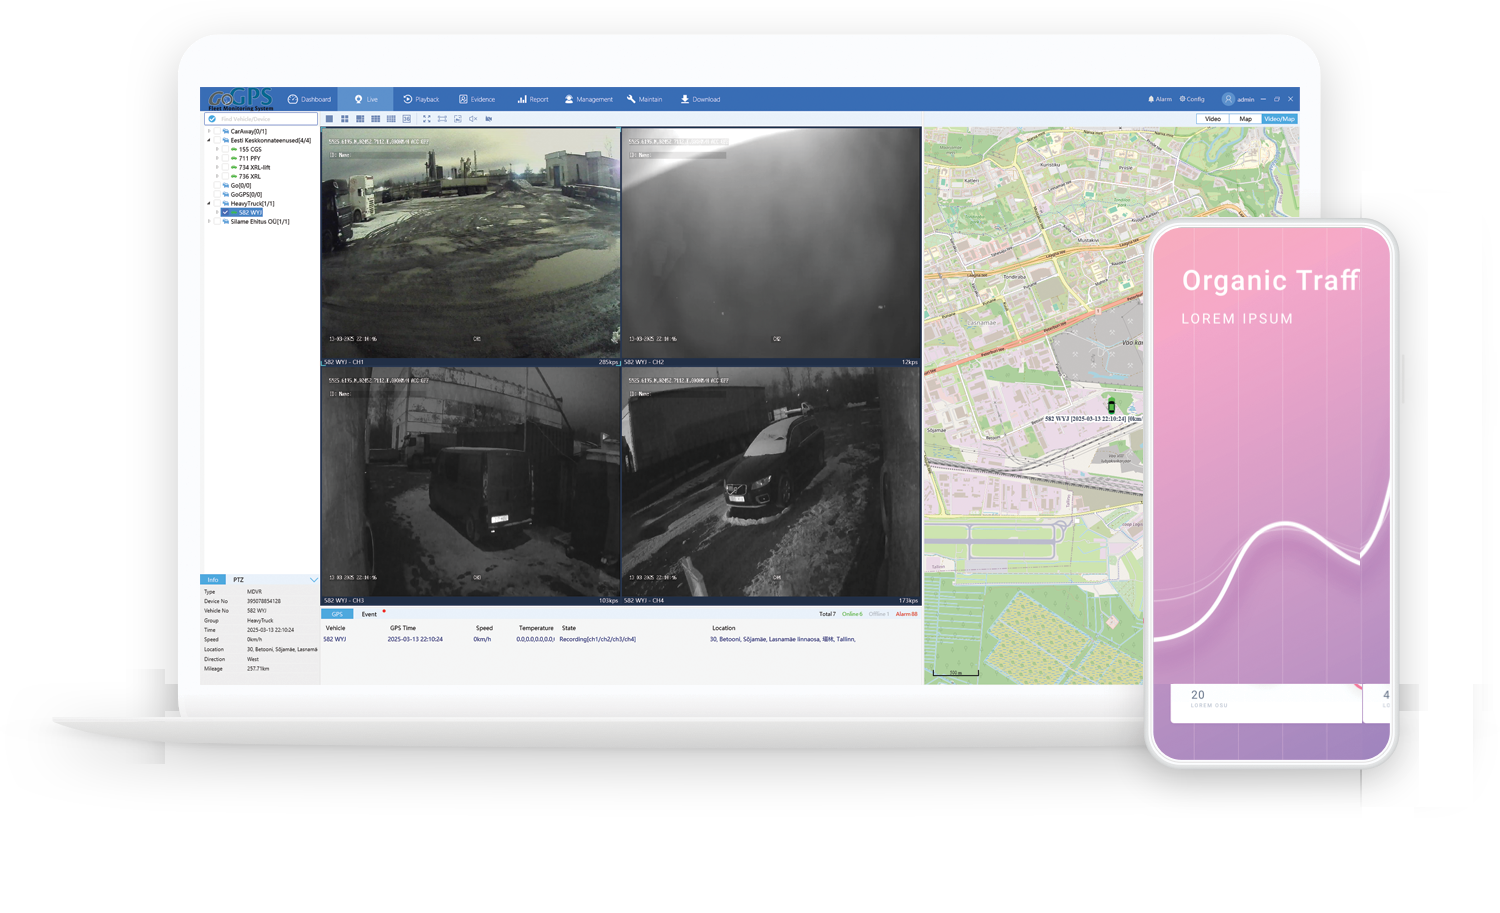Open the Event tab
Screen dimensions: 1500x913
coord(369,614)
